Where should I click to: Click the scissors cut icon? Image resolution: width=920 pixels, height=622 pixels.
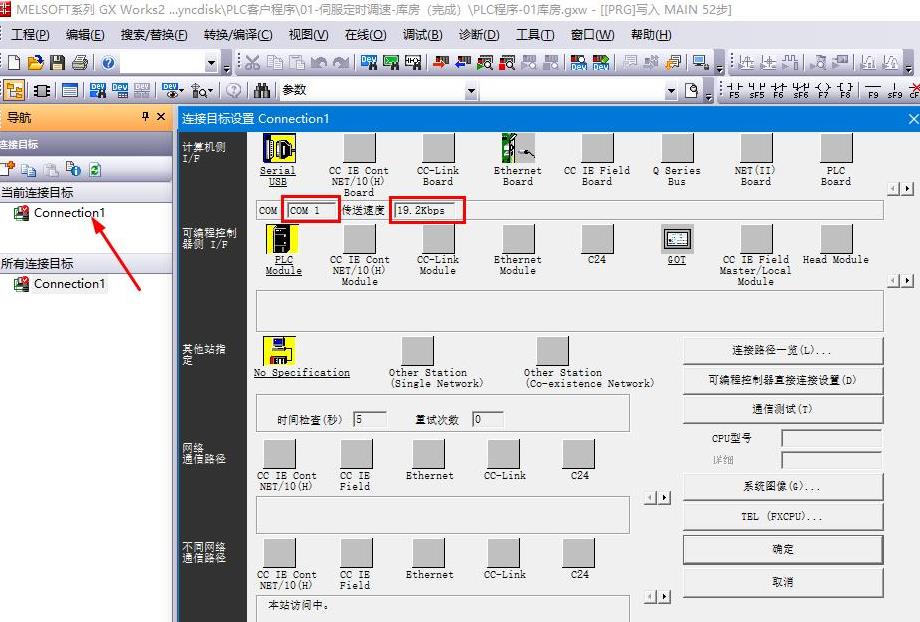tap(252, 62)
